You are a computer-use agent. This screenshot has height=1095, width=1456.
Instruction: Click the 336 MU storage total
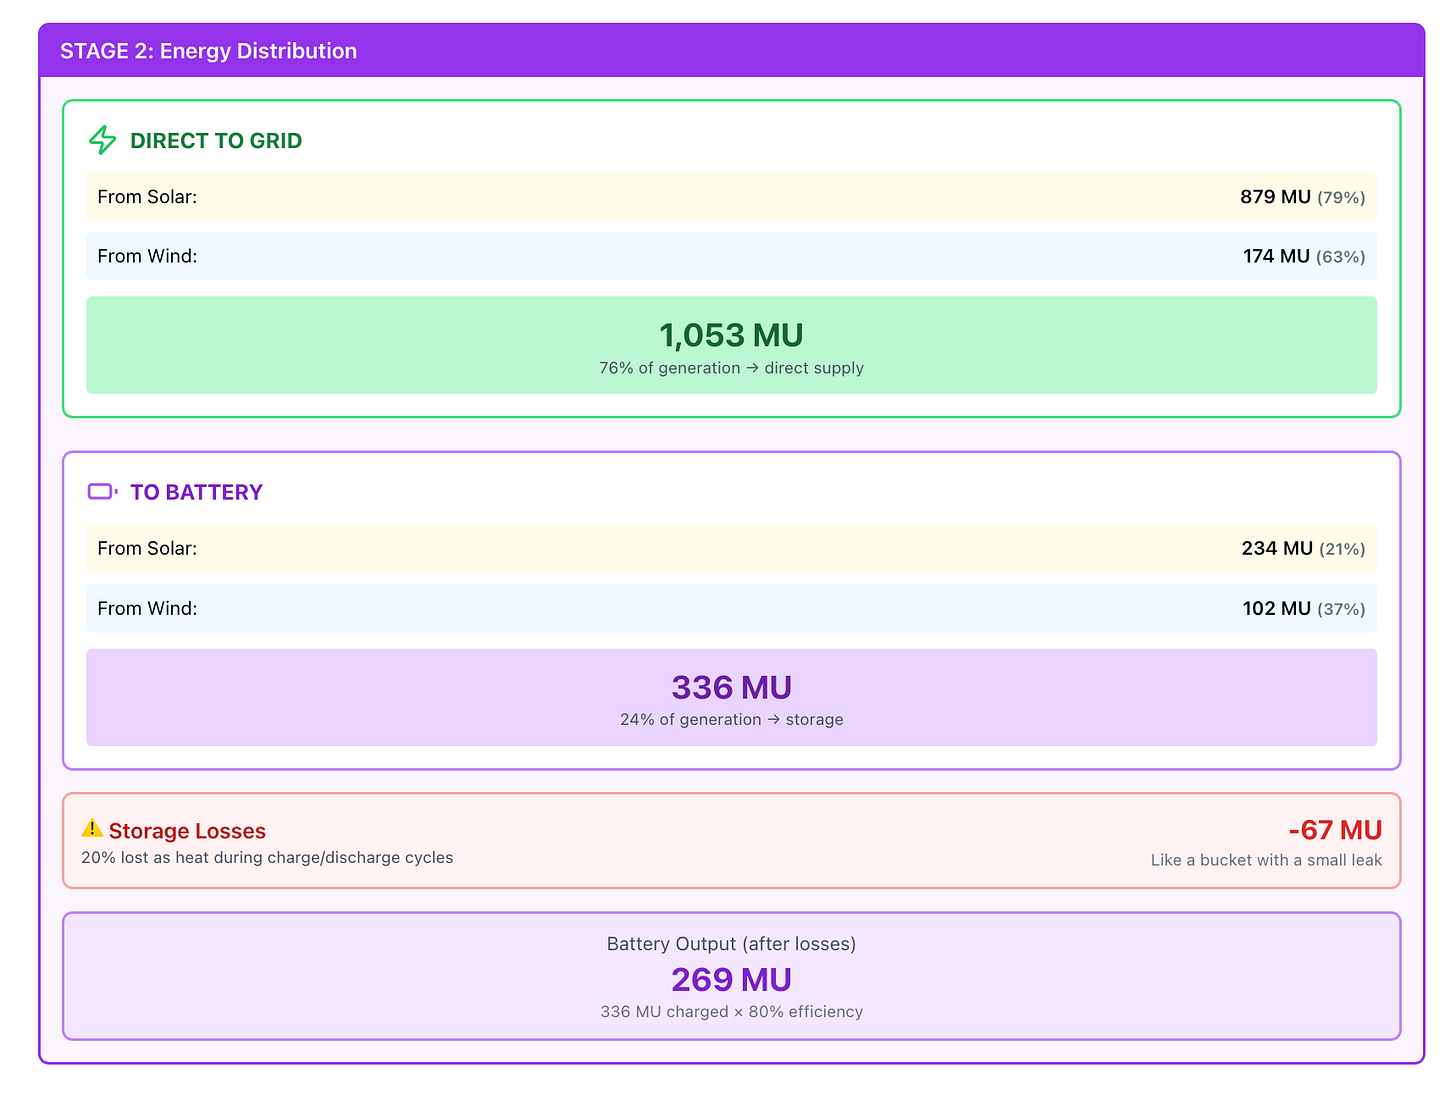coord(731,687)
